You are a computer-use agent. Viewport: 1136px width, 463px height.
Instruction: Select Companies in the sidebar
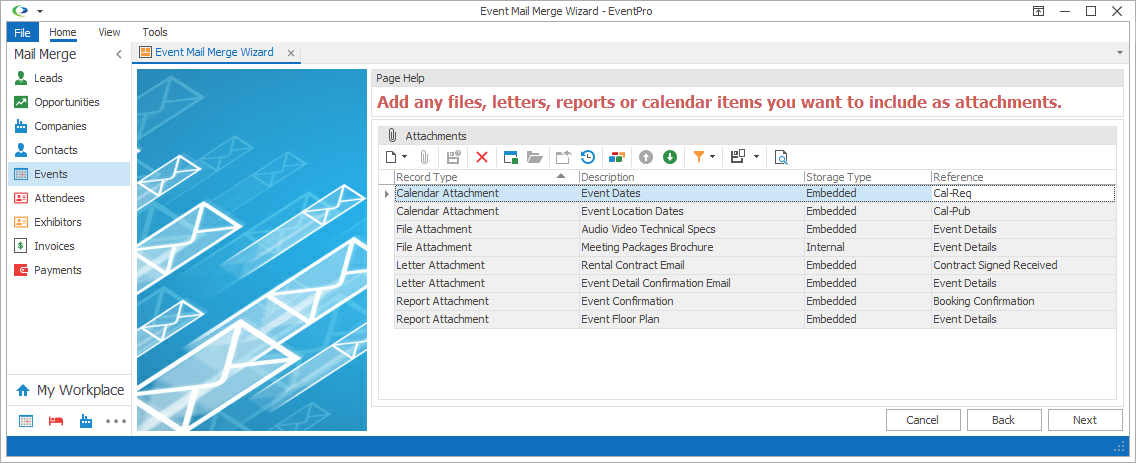click(69, 126)
